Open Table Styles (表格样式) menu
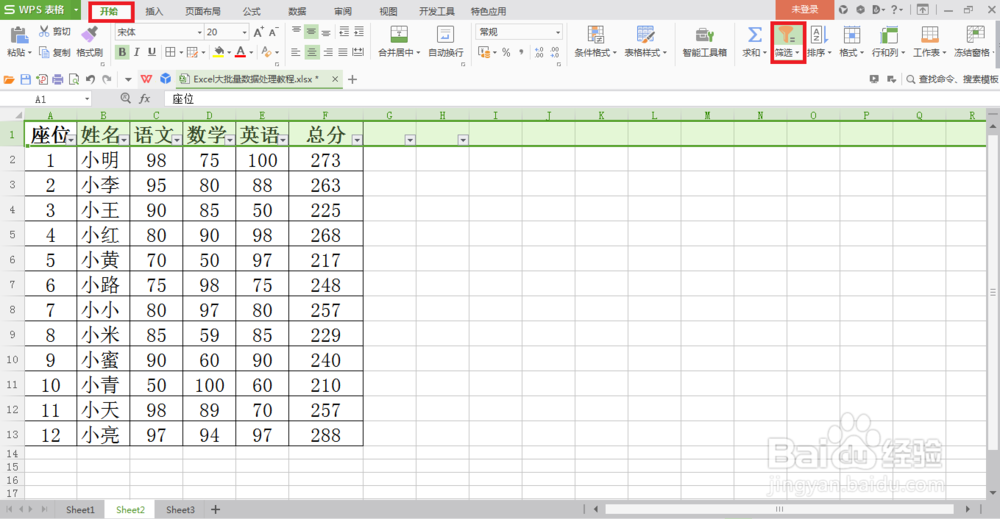This screenshot has height=519, width=1000. coord(645,41)
